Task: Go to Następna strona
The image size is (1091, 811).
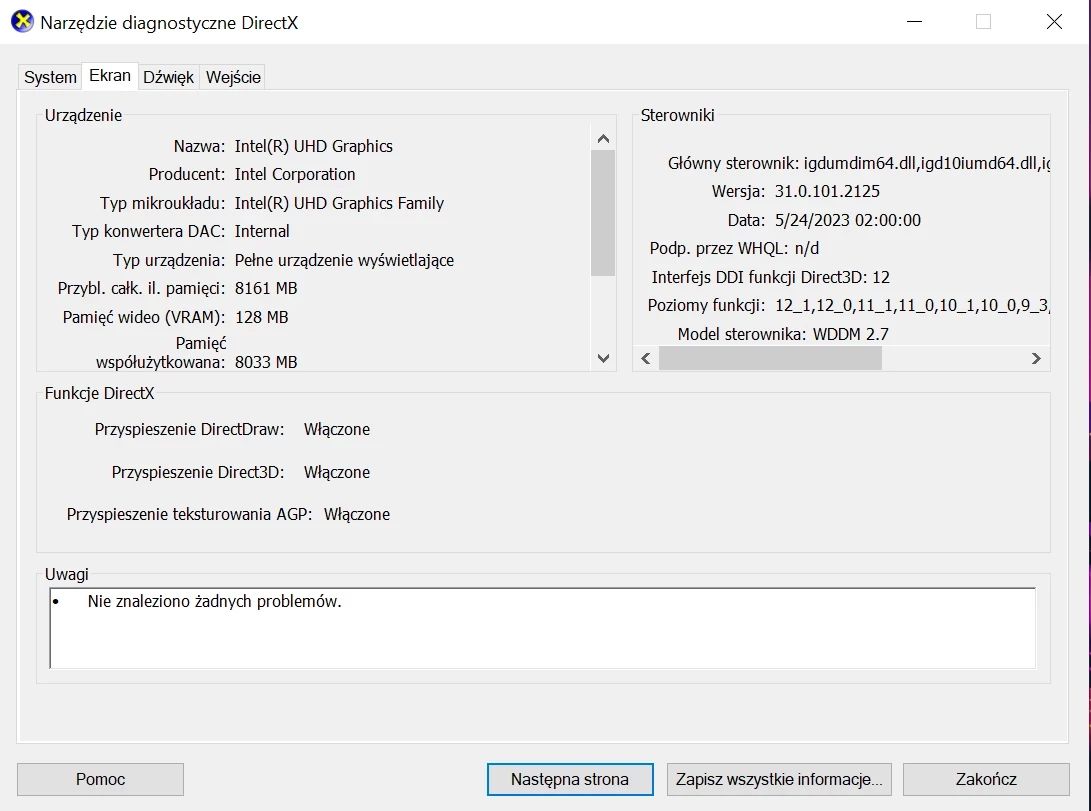Action: (570, 779)
